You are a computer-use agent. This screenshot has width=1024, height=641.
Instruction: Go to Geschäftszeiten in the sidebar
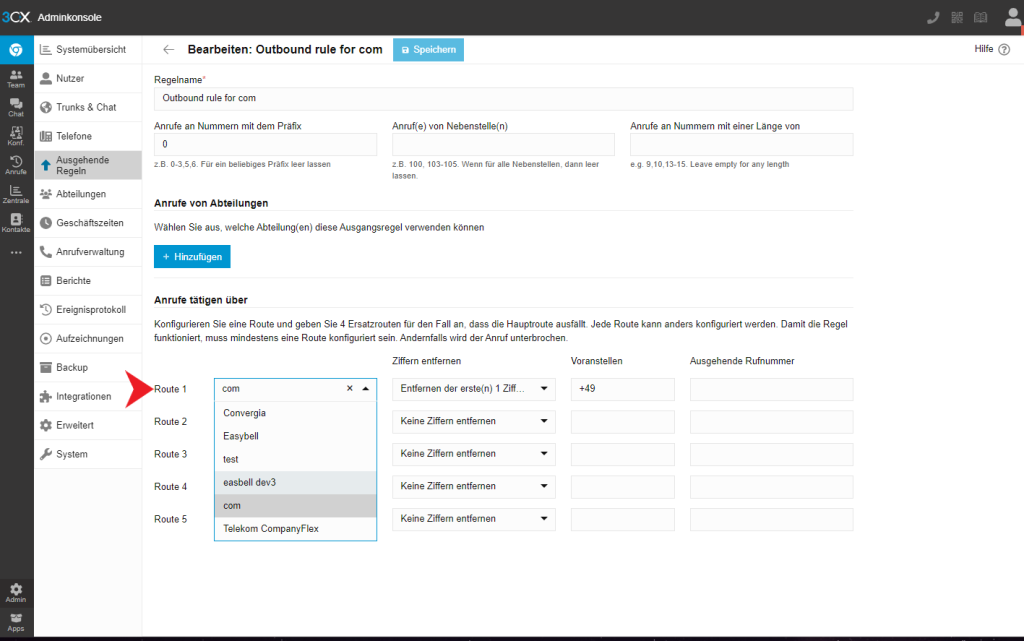pos(89,223)
